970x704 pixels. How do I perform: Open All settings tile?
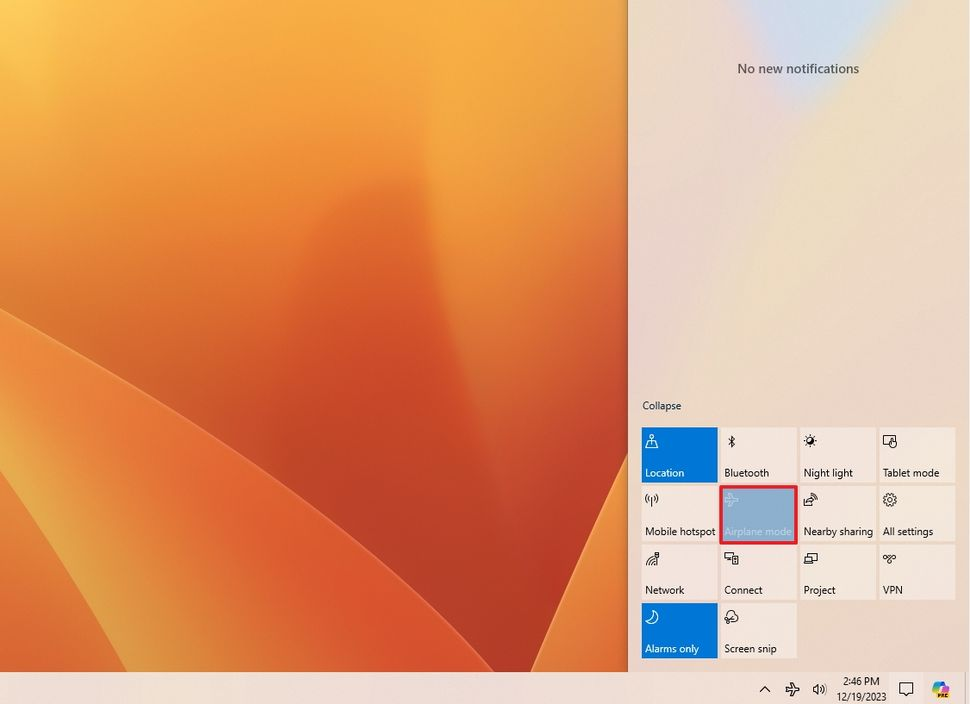pyautogui.click(x=917, y=513)
